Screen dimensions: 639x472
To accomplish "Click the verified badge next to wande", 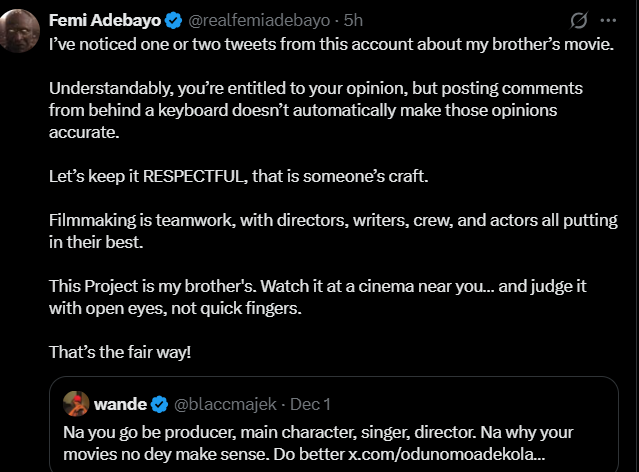I will point(159,405).
